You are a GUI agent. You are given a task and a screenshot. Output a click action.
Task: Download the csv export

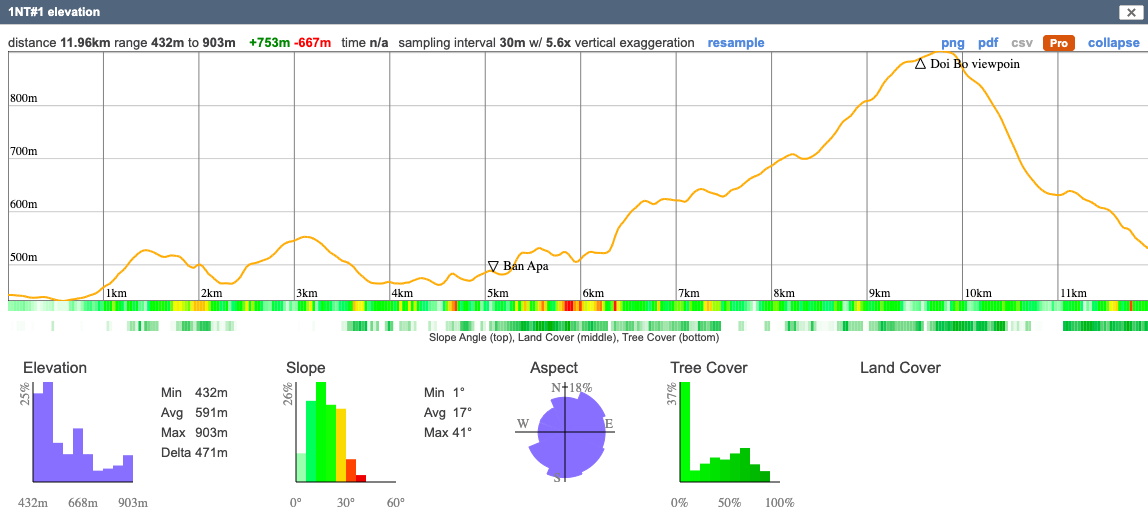1022,43
